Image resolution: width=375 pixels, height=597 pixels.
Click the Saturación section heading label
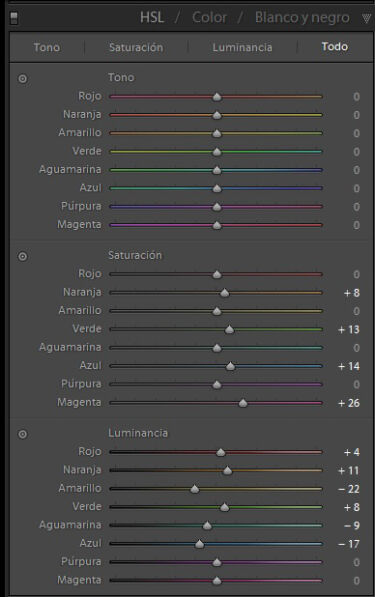135,255
